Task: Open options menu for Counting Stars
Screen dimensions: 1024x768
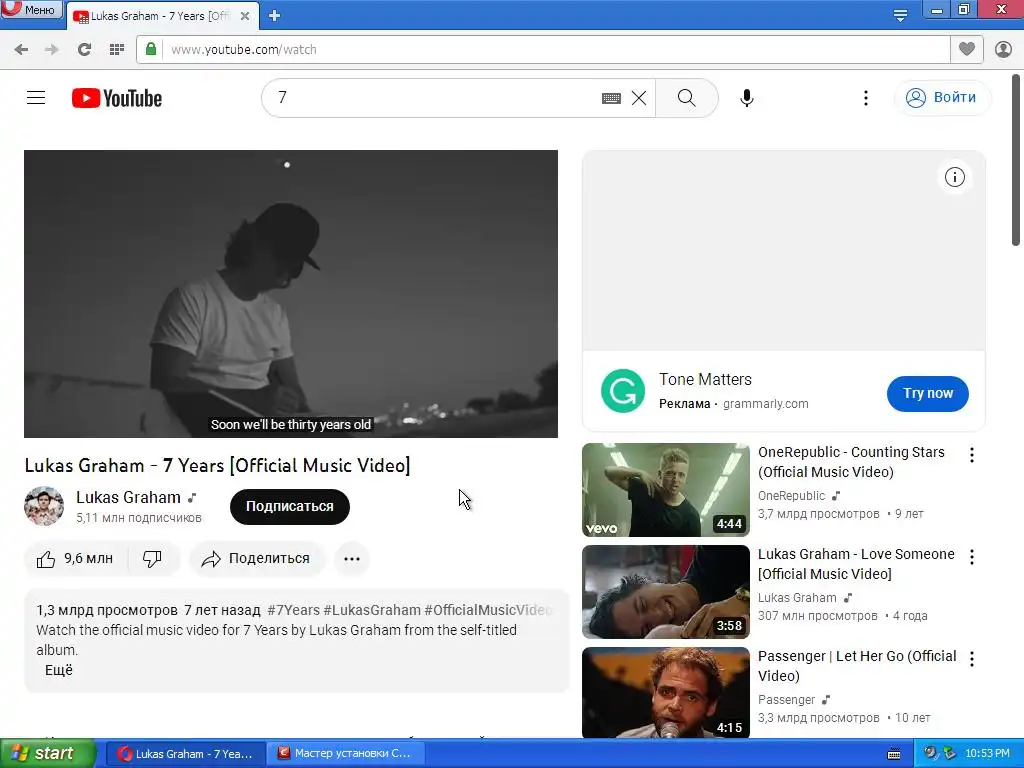Action: [x=972, y=455]
